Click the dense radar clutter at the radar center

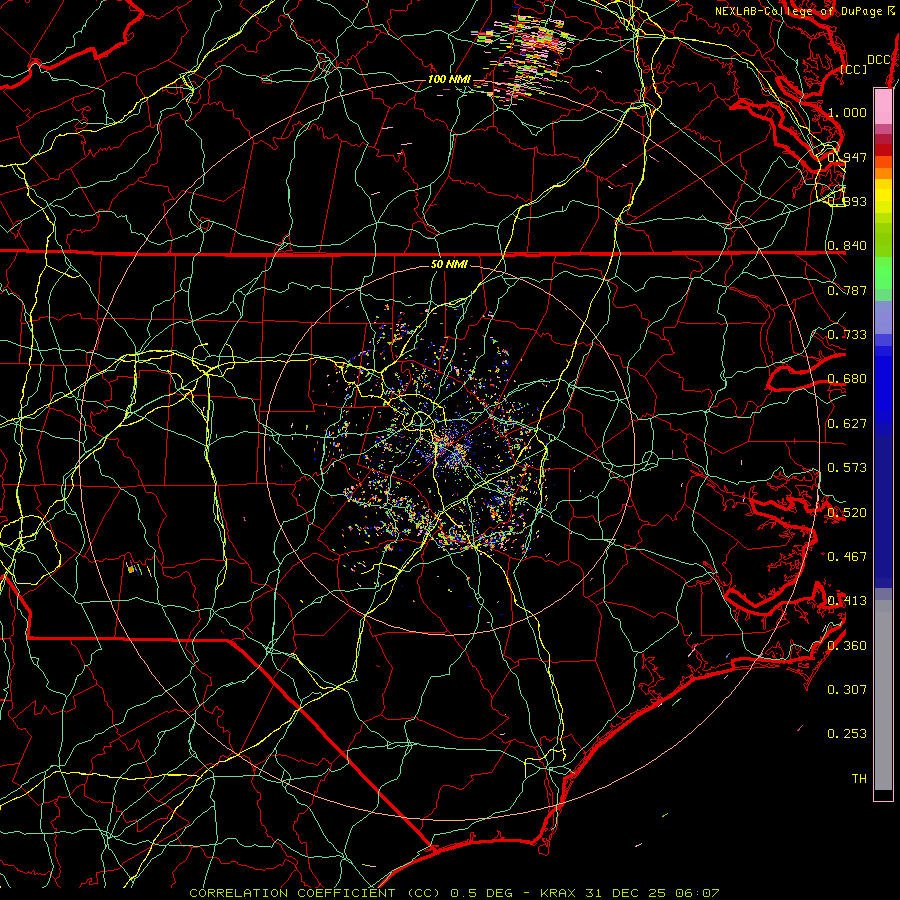pos(452,449)
